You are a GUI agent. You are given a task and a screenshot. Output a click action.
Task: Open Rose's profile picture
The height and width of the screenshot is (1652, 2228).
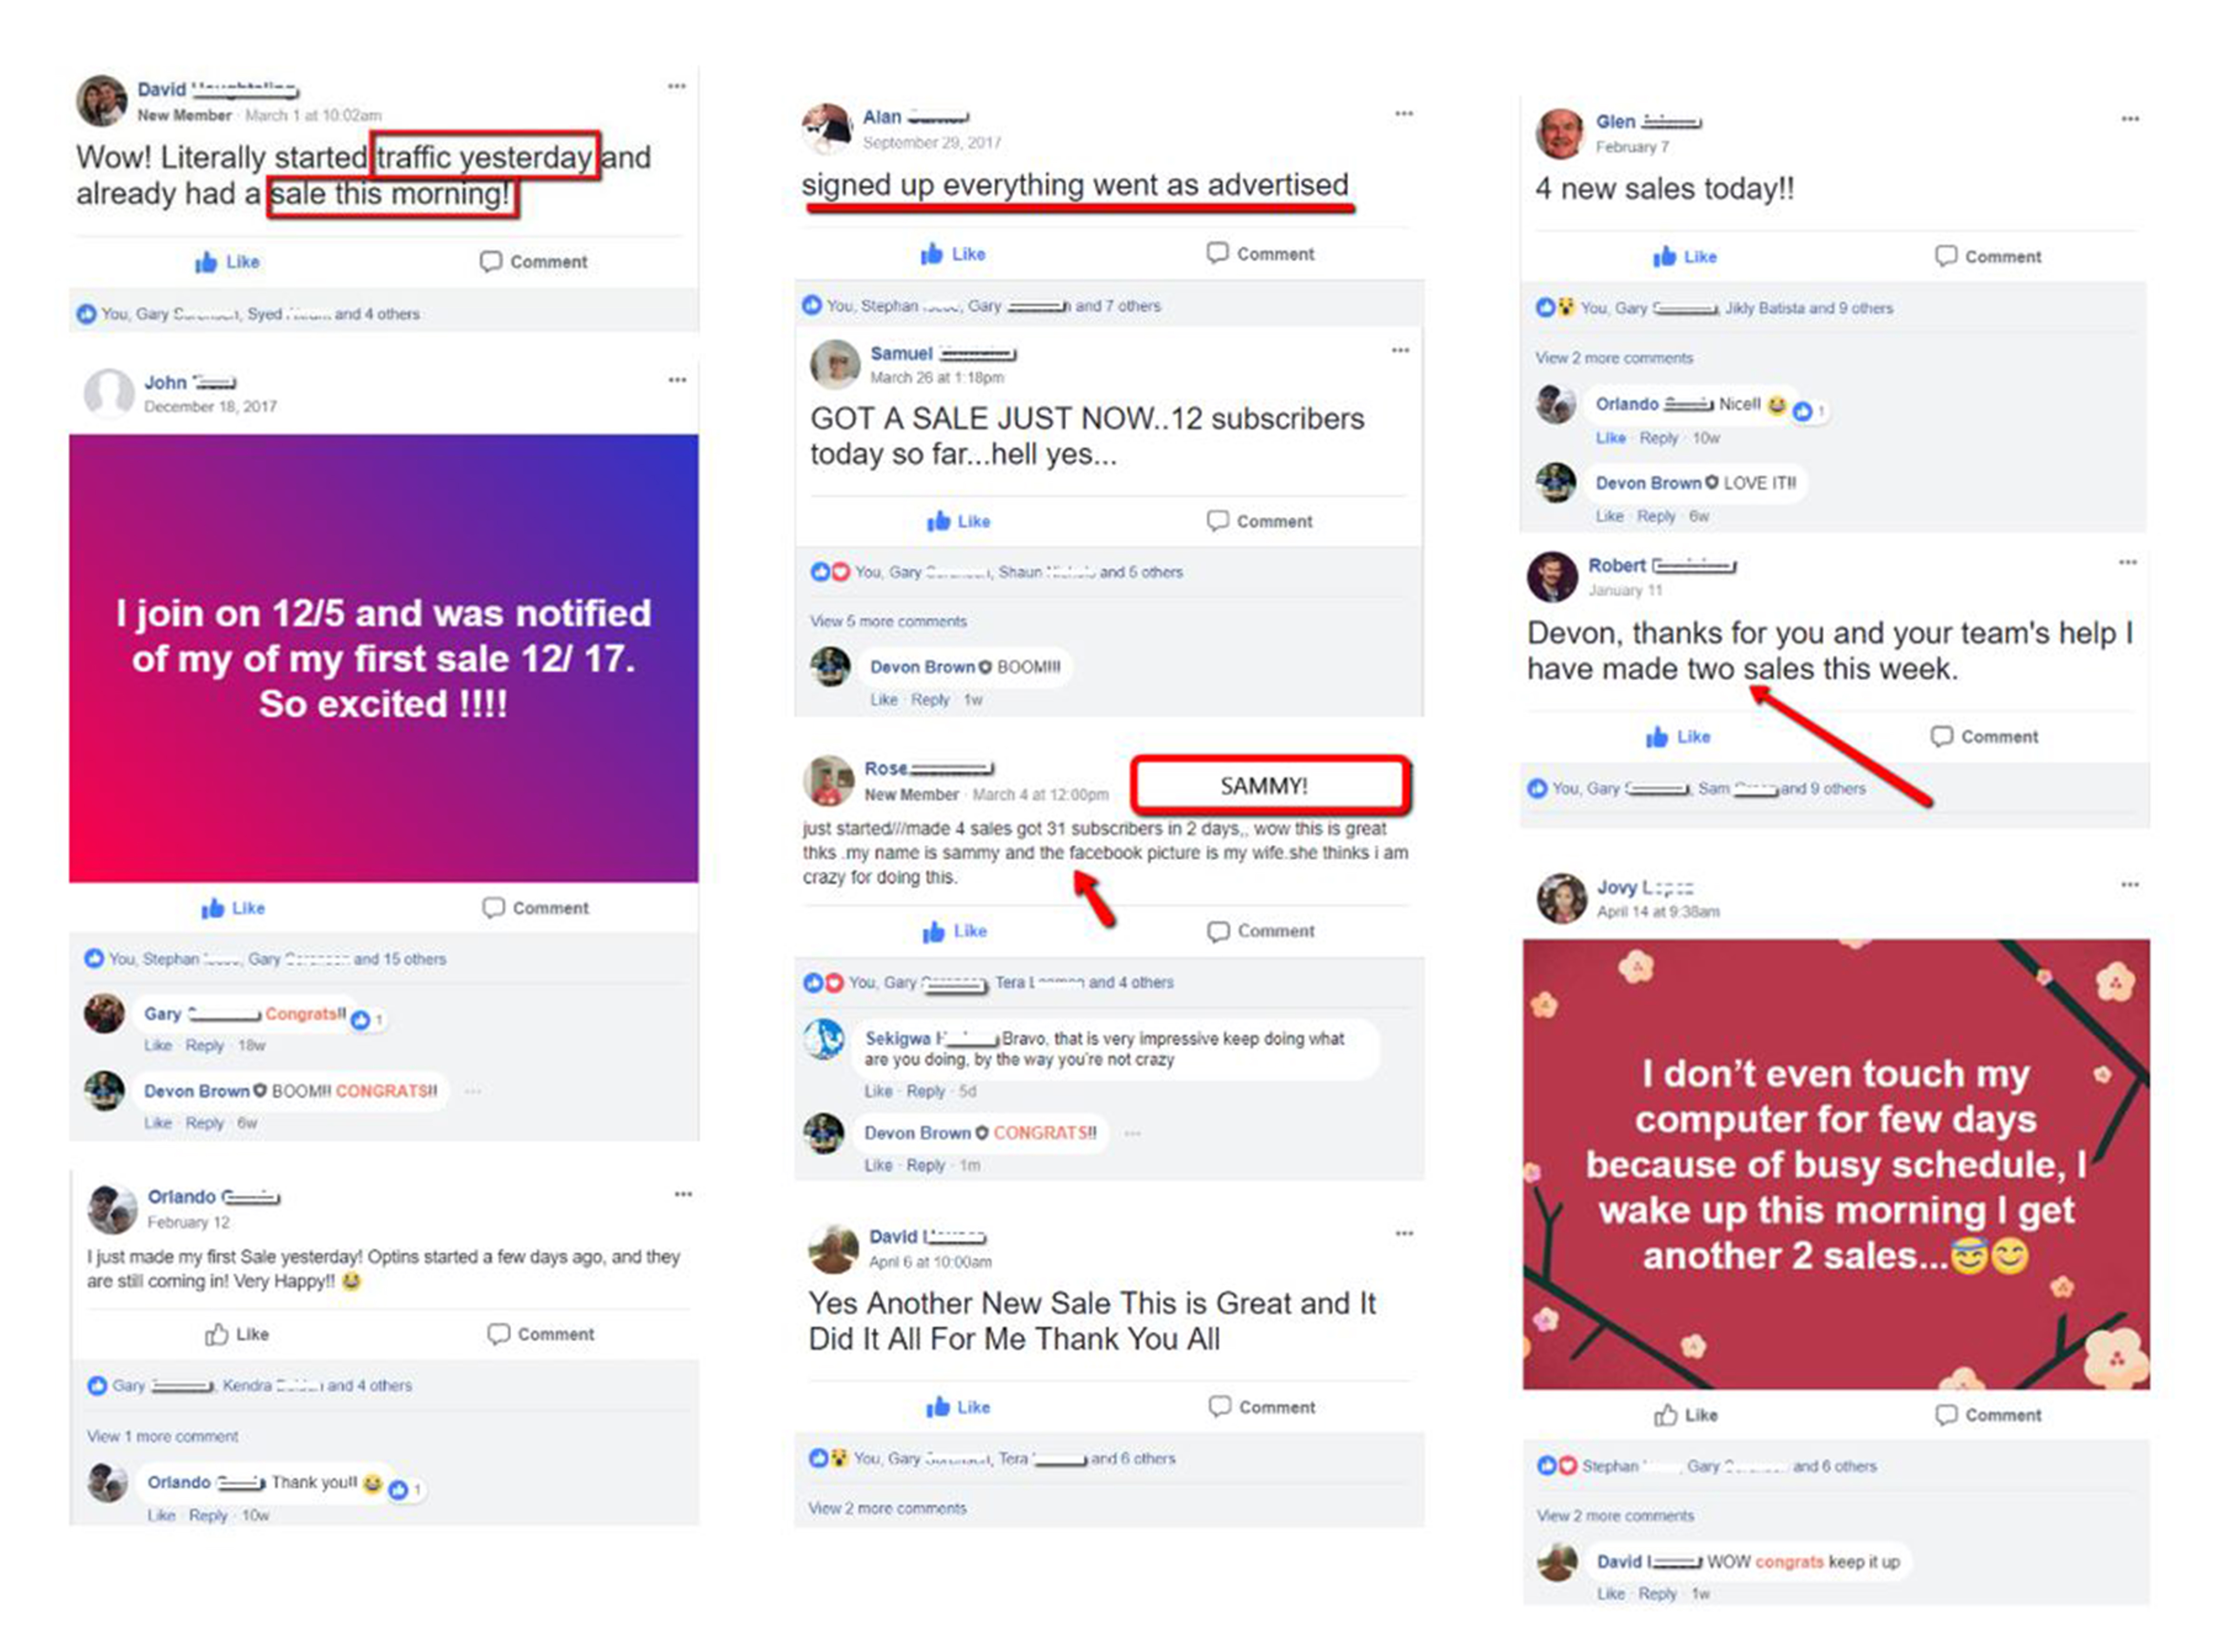pyautogui.click(x=828, y=780)
